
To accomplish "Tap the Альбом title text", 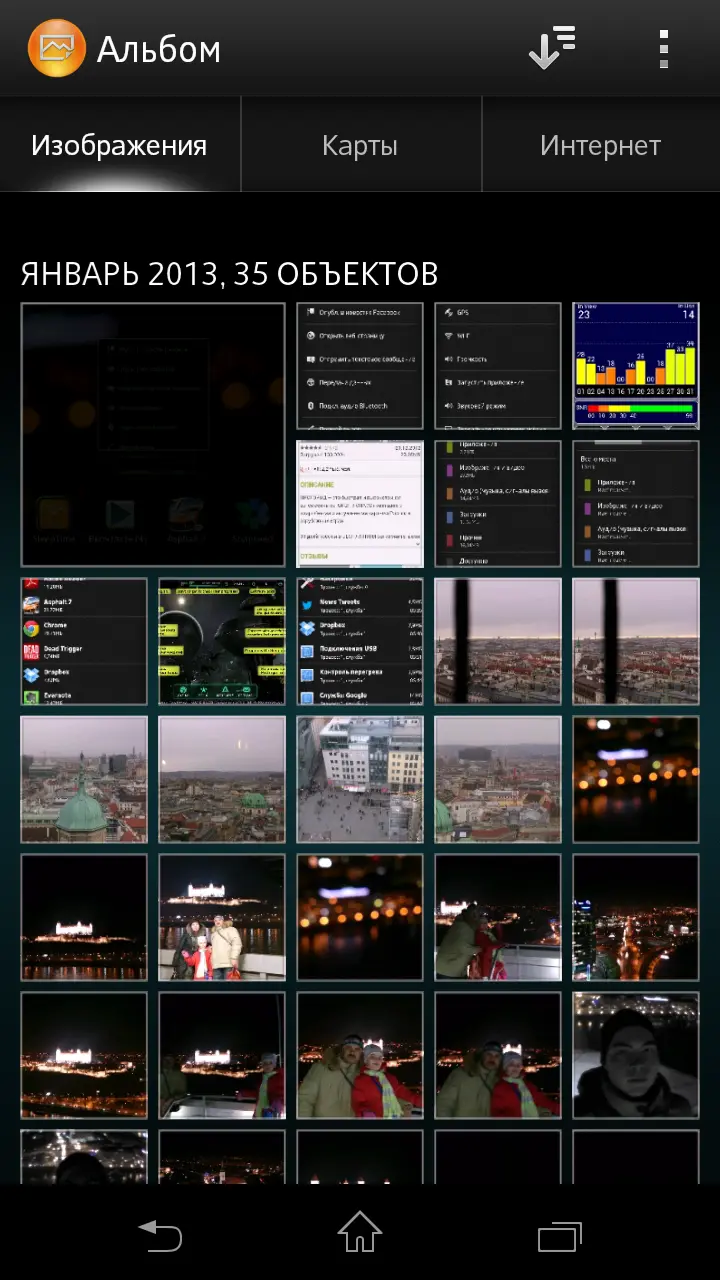I will coord(158,49).
